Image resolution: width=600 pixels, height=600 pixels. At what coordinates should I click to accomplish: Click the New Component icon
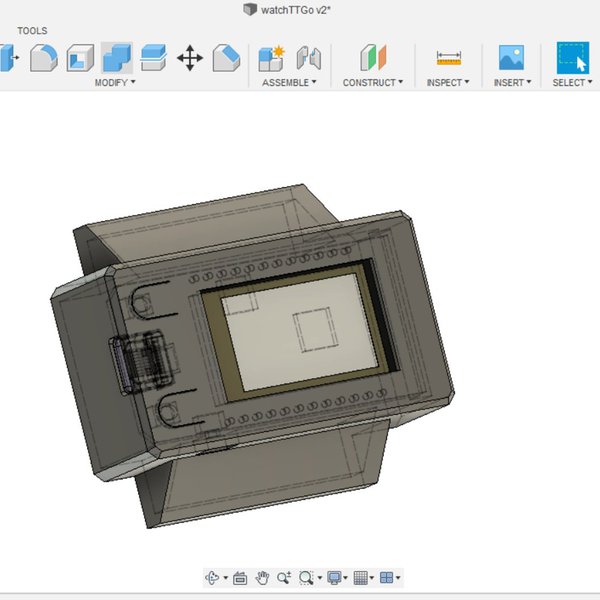271,58
